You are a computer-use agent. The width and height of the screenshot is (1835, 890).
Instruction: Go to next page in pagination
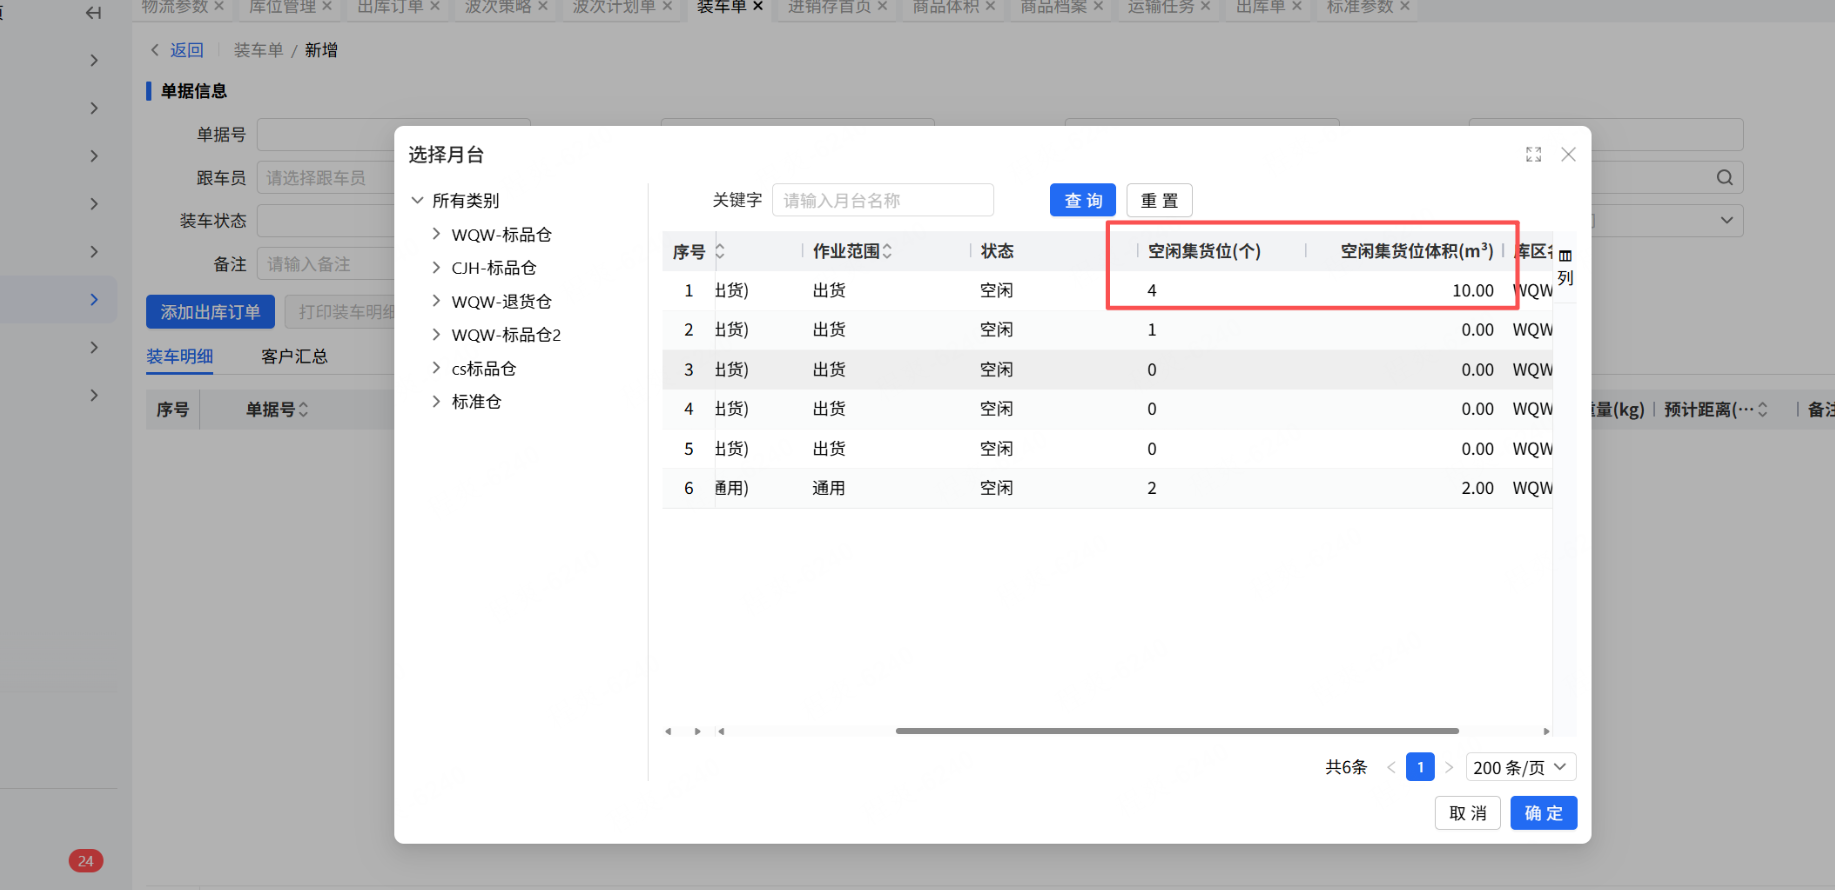pyautogui.click(x=1449, y=768)
